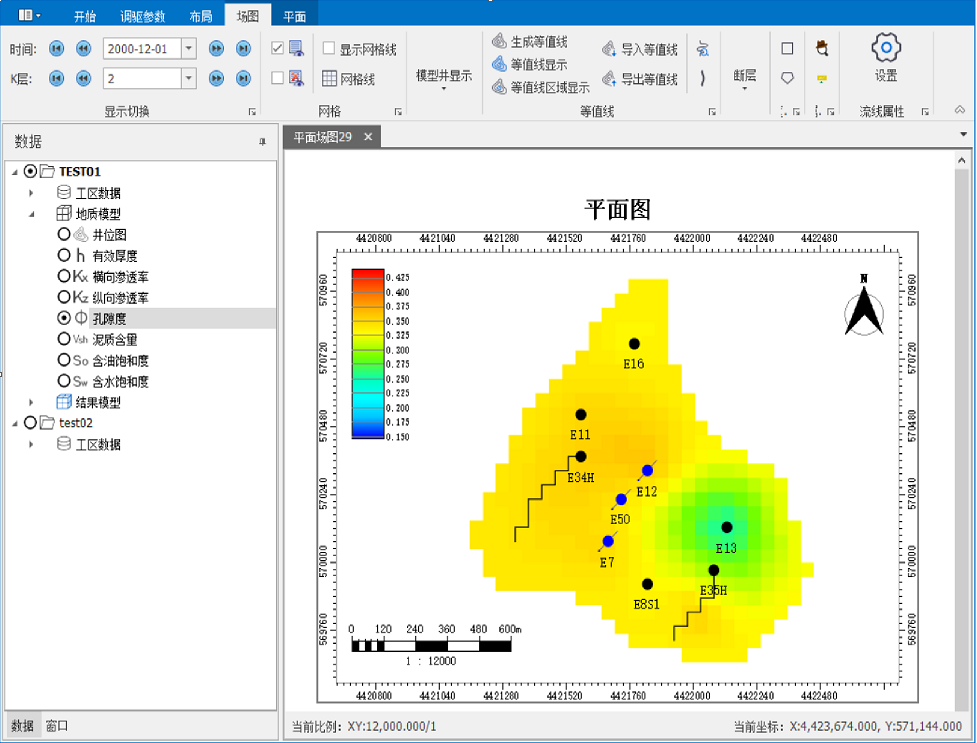Switch to 窗口 panel at bottom

tap(57, 726)
